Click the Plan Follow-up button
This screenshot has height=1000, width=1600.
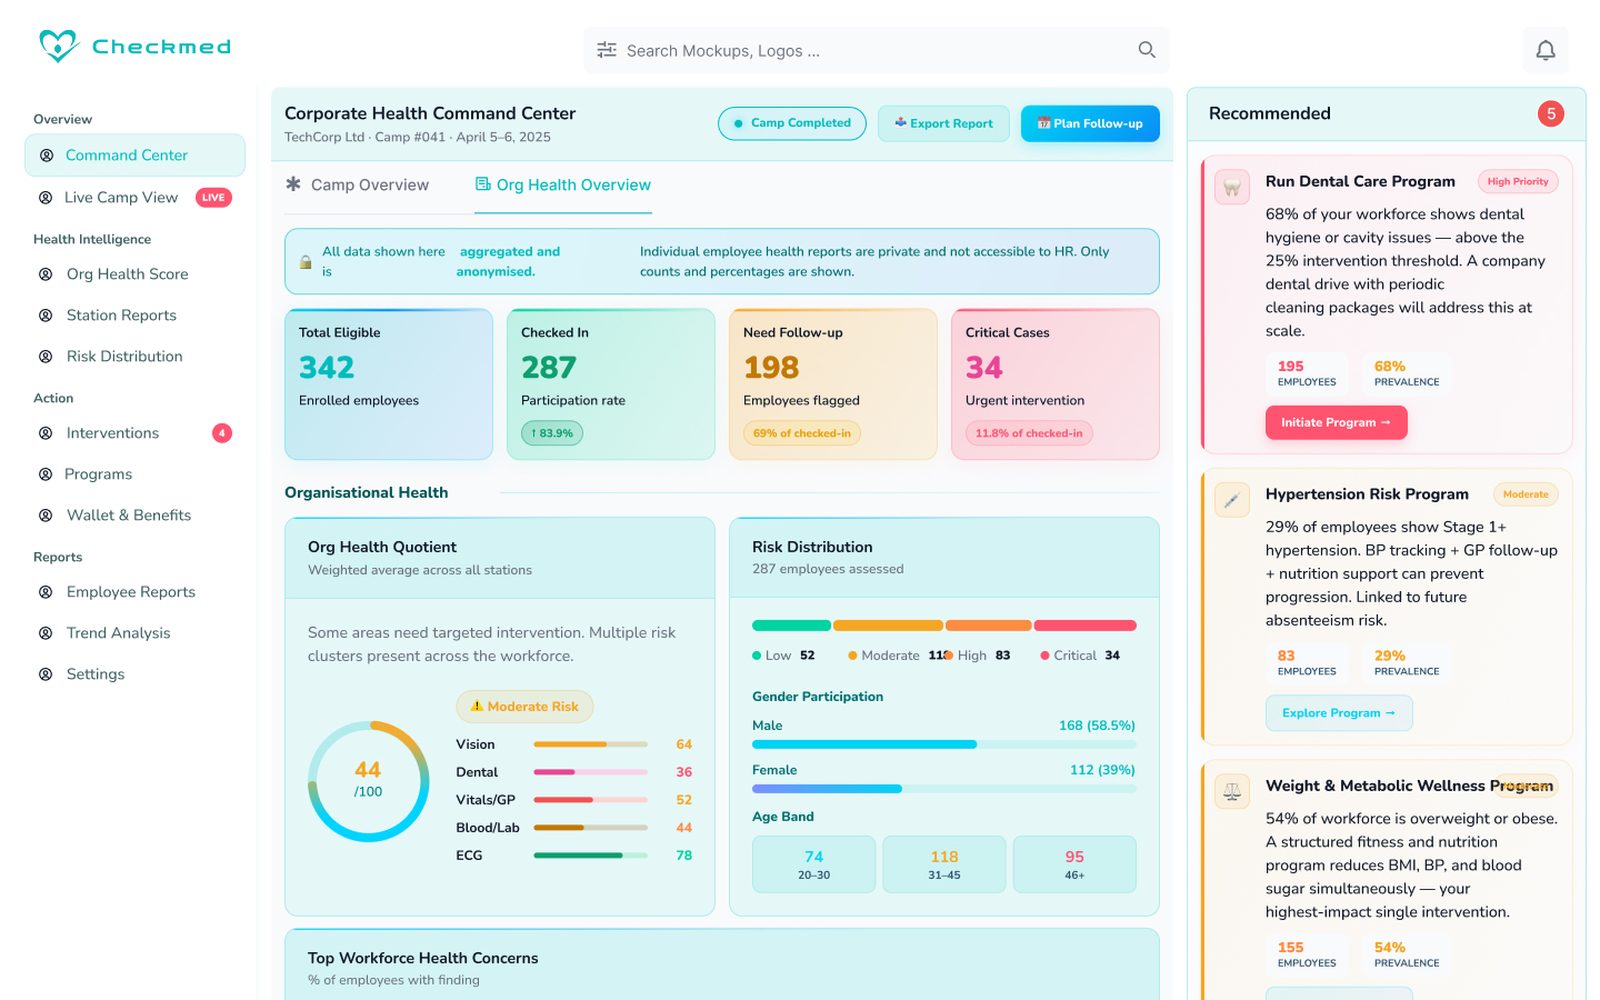click(1090, 123)
